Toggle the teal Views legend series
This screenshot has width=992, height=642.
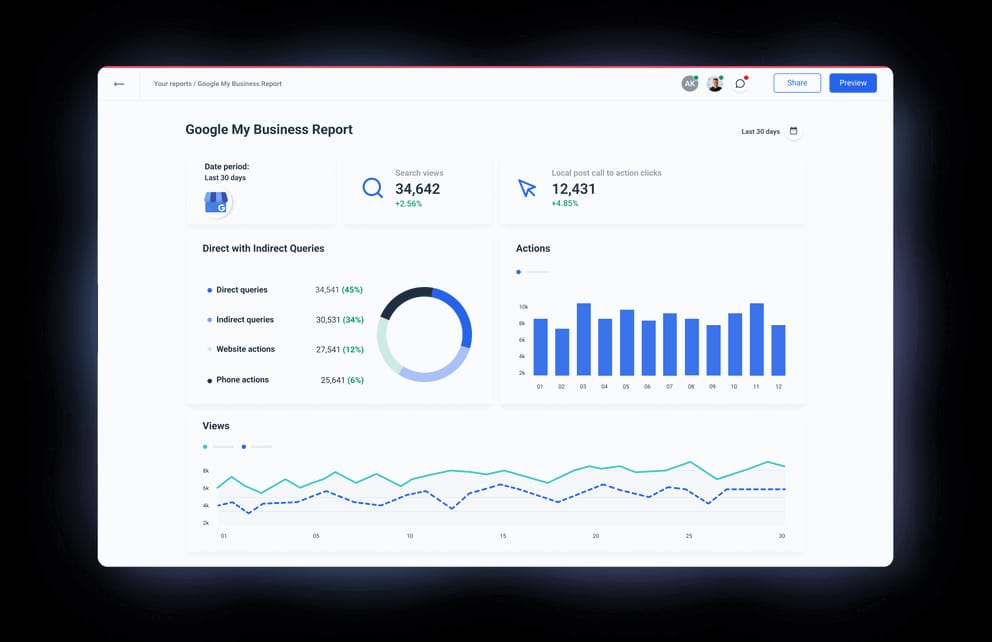(x=218, y=447)
